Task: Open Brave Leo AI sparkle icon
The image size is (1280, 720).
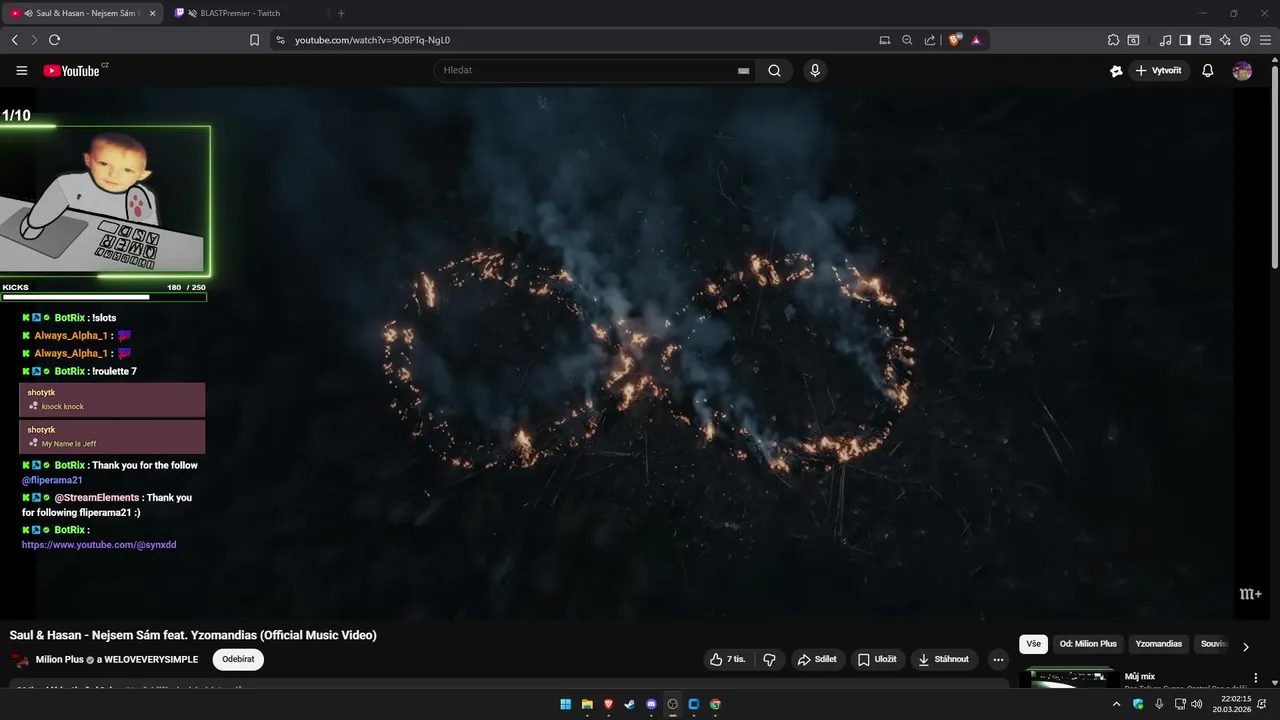Action: 1225,40
